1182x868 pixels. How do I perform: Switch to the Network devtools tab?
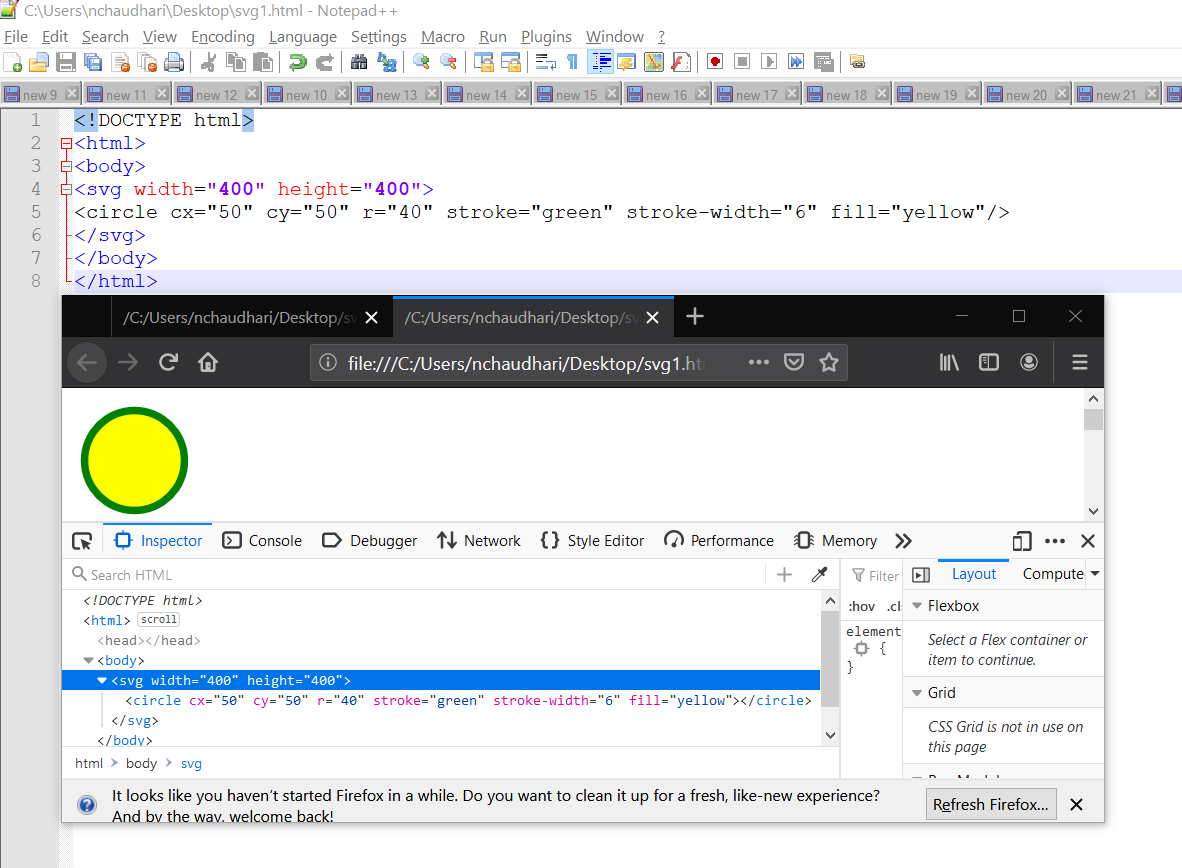point(479,541)
